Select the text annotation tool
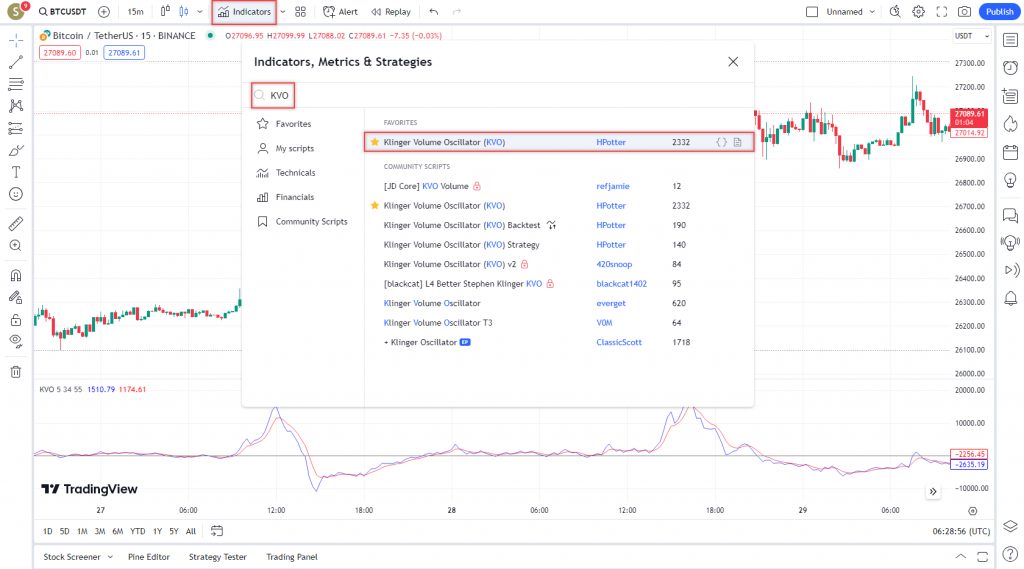The width and height of the screenshot is (1024, 569). 16,172
